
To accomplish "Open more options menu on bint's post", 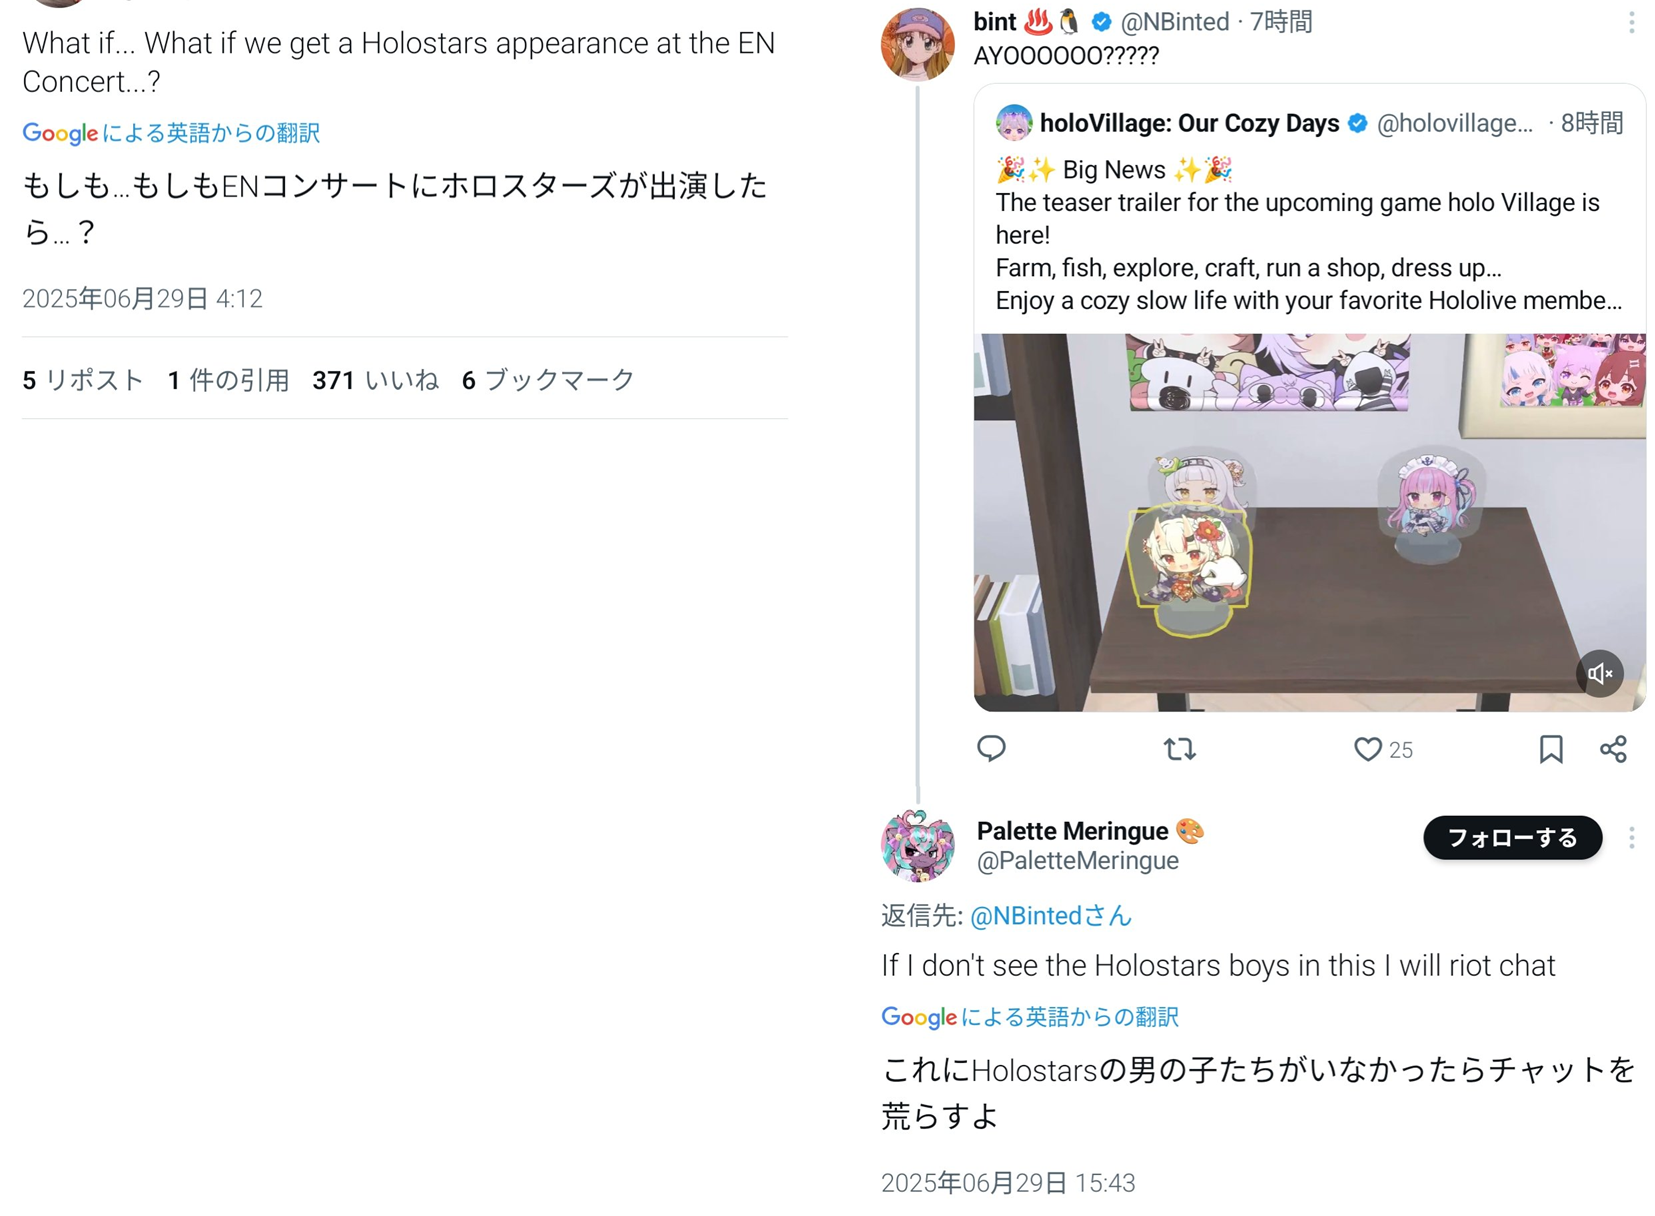I will point(1631,22).
